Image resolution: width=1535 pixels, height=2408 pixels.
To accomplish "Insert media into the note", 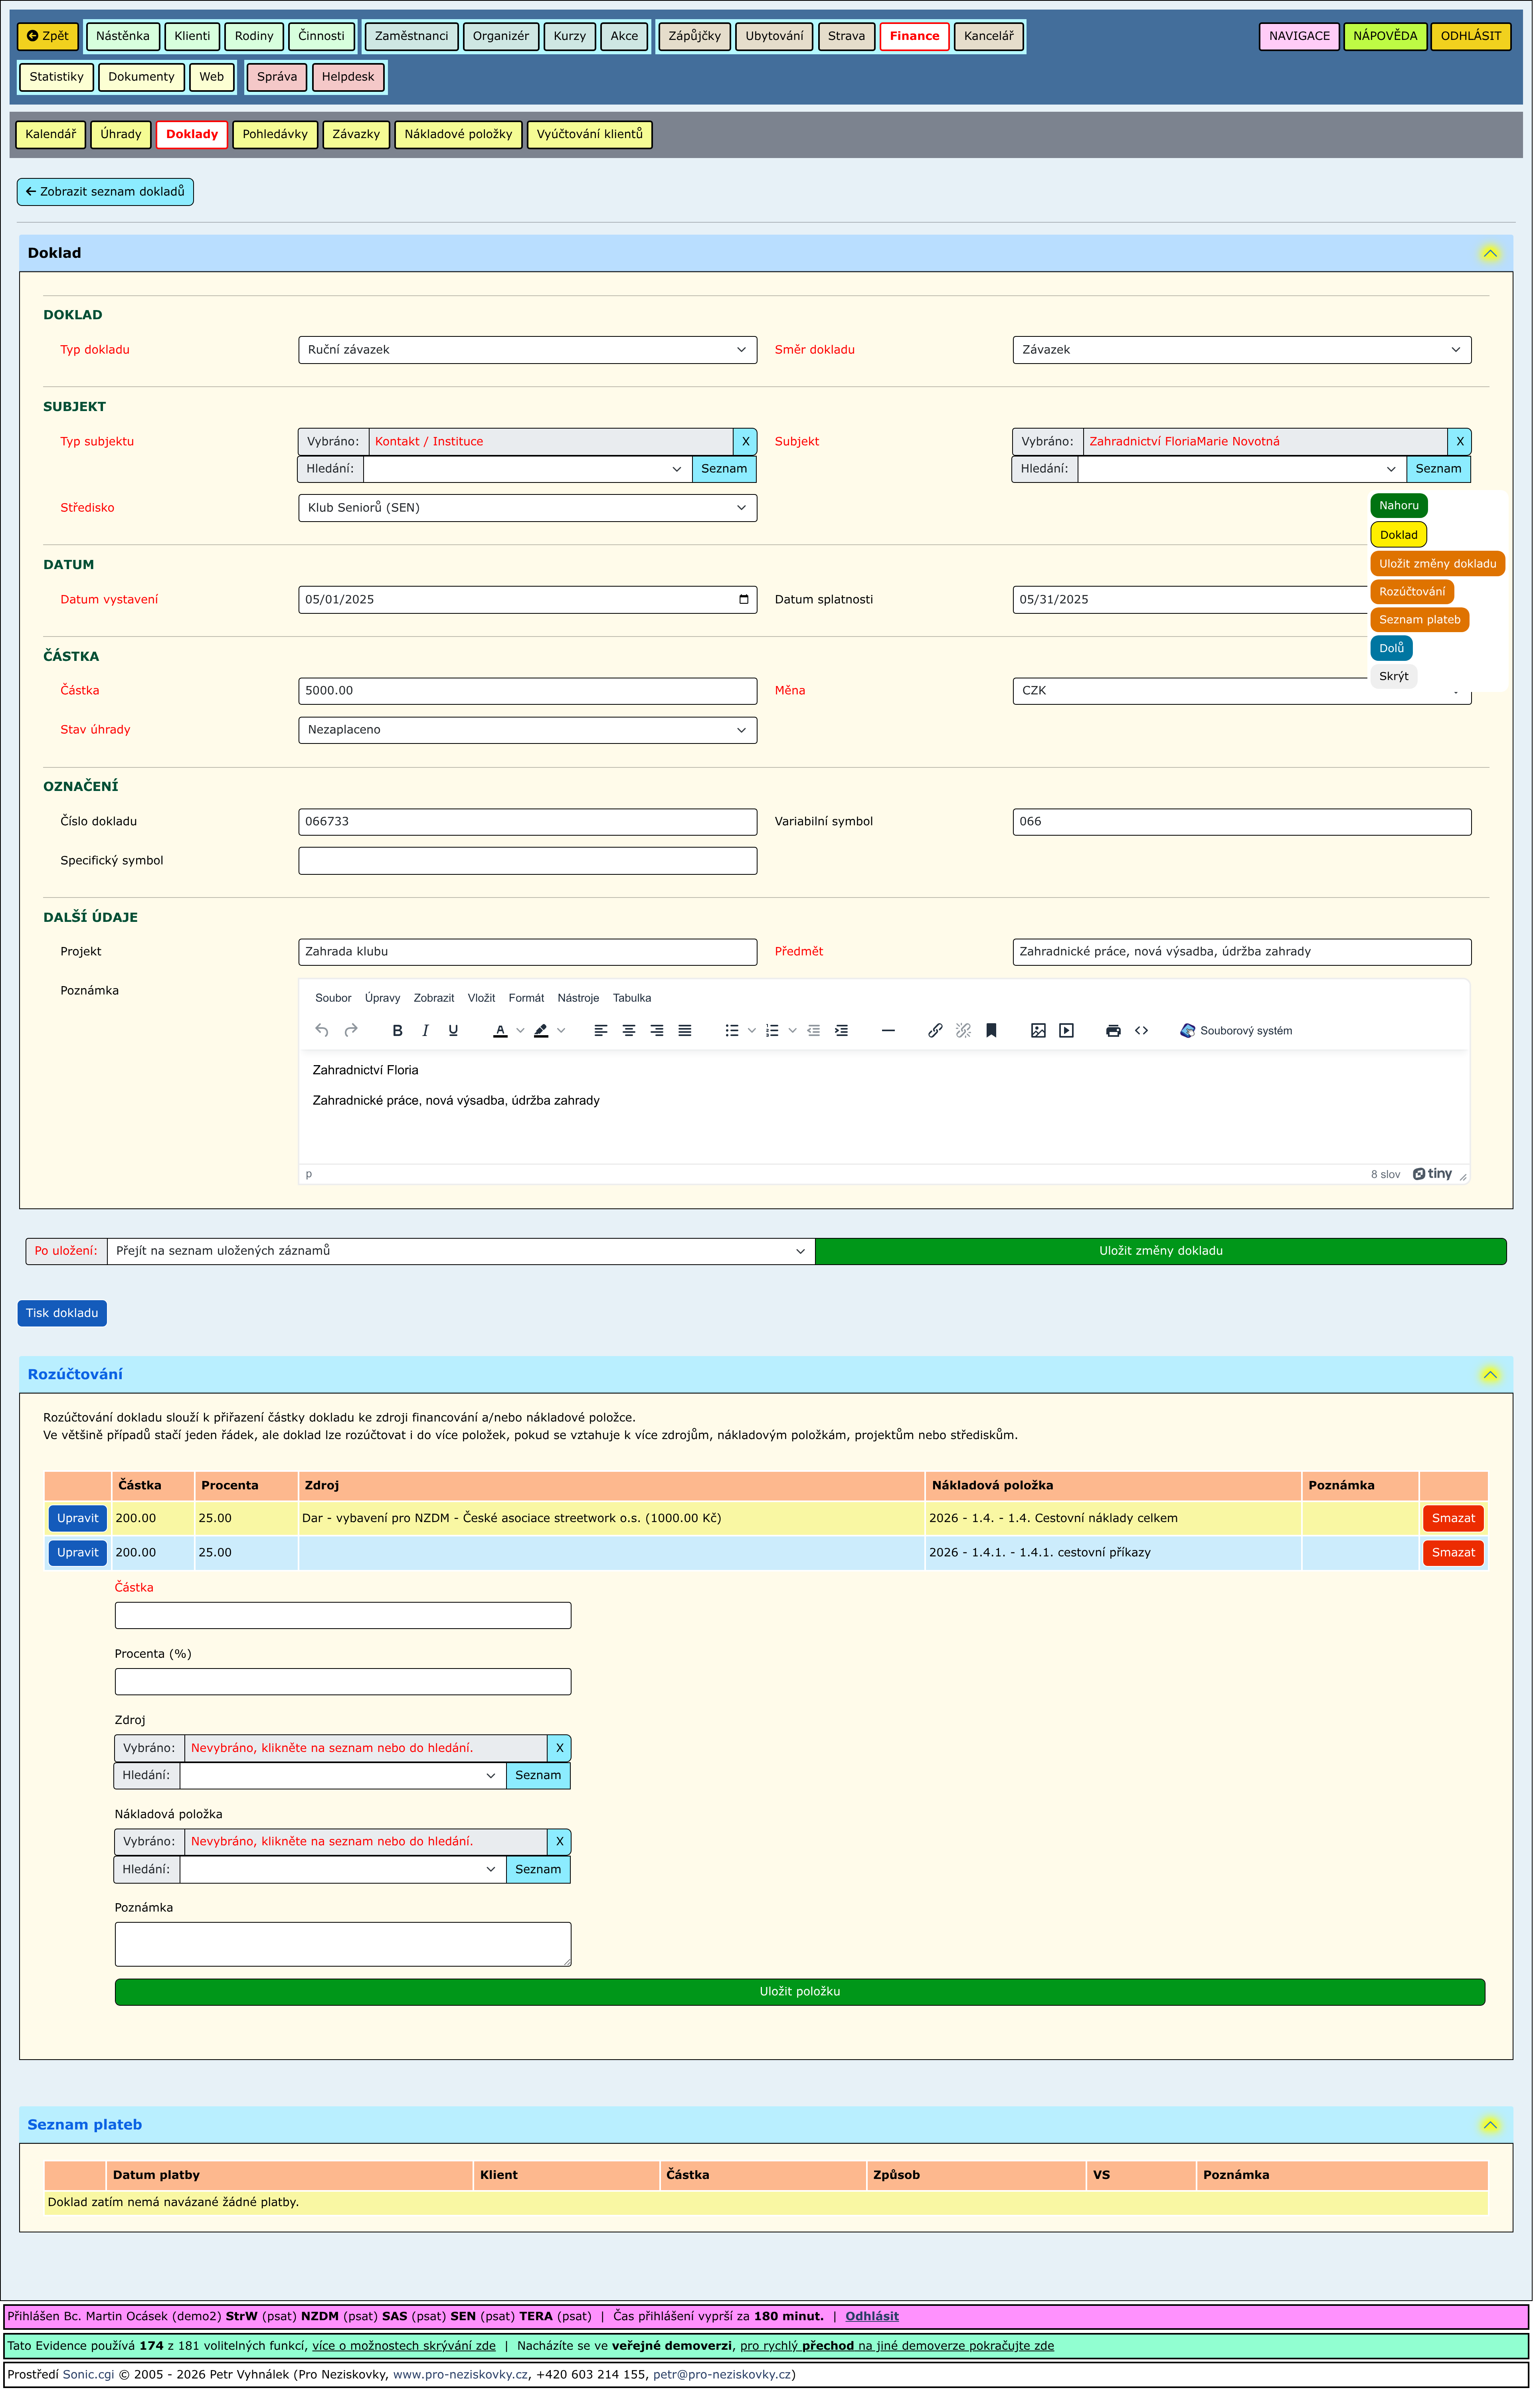I will click(x=1066, y=1031).
